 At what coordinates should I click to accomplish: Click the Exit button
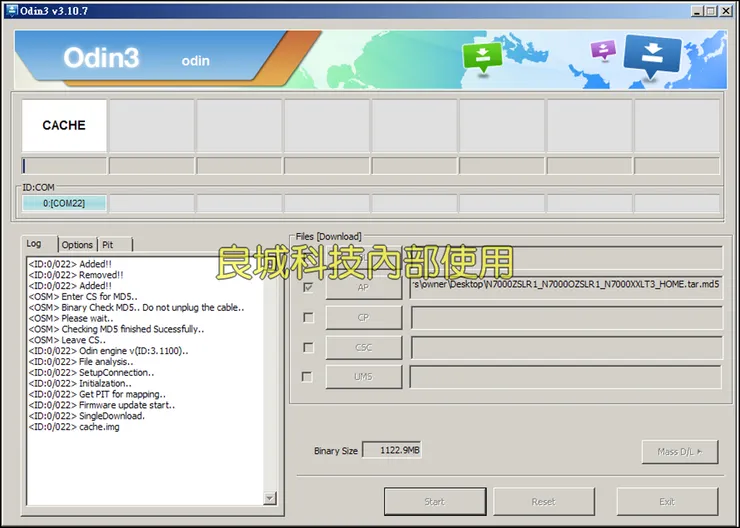(x=667, y=502)
